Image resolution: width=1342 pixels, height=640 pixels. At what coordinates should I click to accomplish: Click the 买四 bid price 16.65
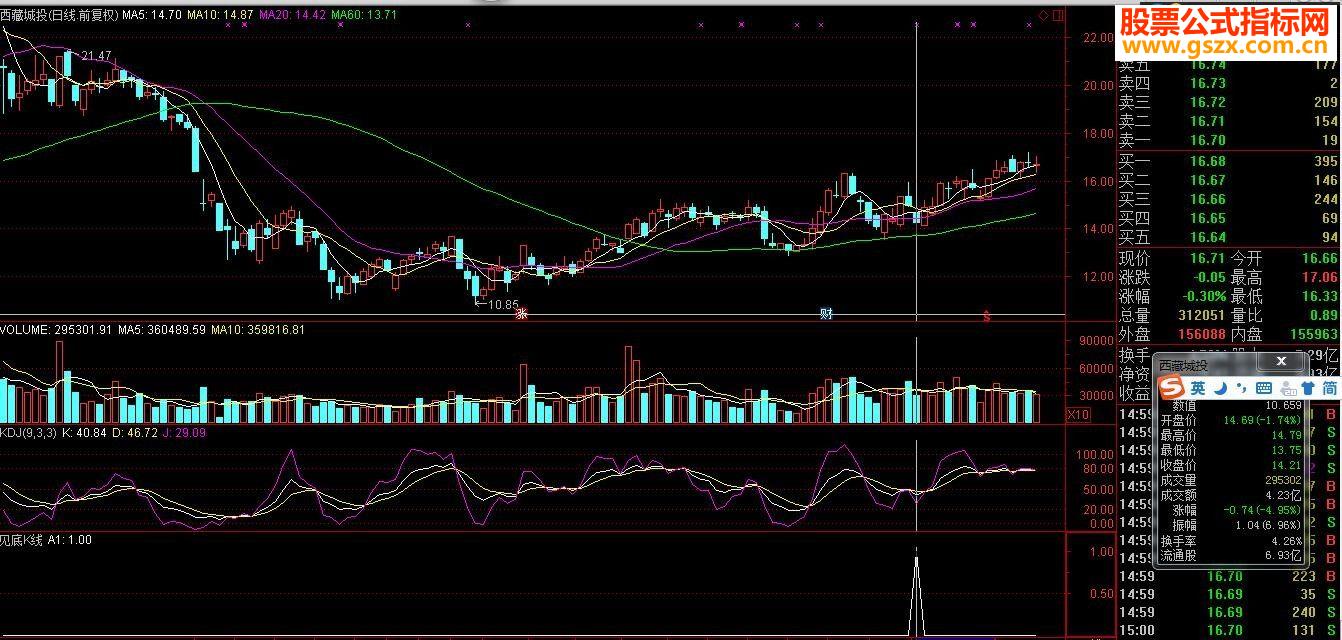click(1208, 218)
